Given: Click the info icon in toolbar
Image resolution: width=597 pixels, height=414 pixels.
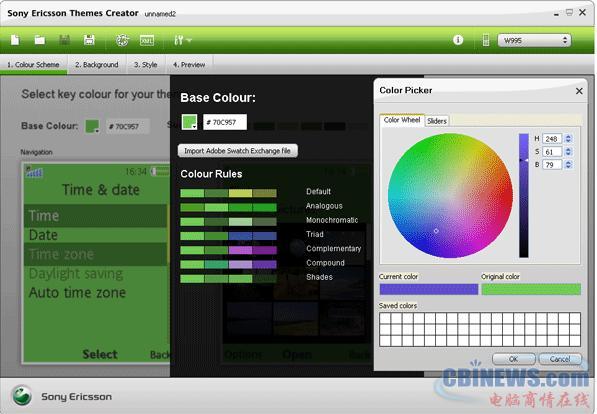Looking at the screenshot, I should pos(458,40).
